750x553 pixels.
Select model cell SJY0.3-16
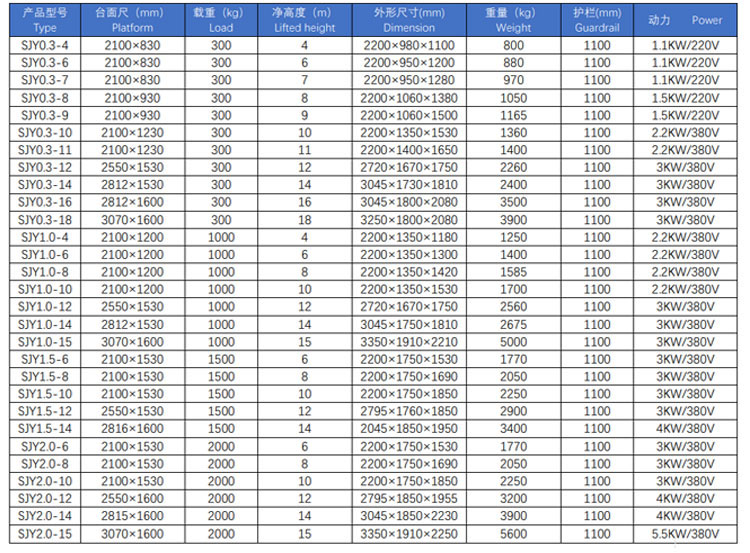pos(45,202)
